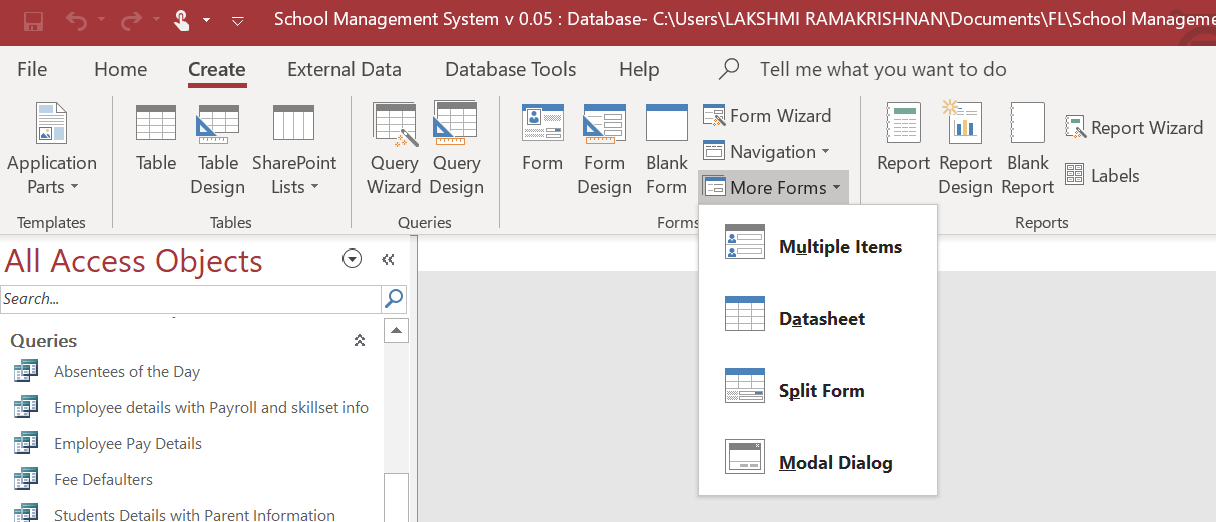
Task: Choose Datasheet form option
Action: 818,319
